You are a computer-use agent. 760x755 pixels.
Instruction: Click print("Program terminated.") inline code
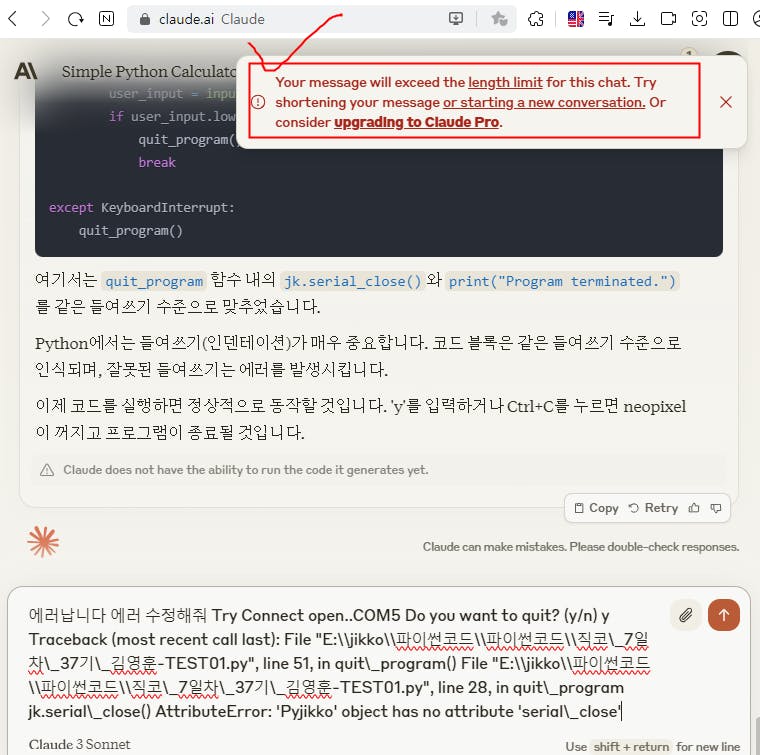point(562,281)
